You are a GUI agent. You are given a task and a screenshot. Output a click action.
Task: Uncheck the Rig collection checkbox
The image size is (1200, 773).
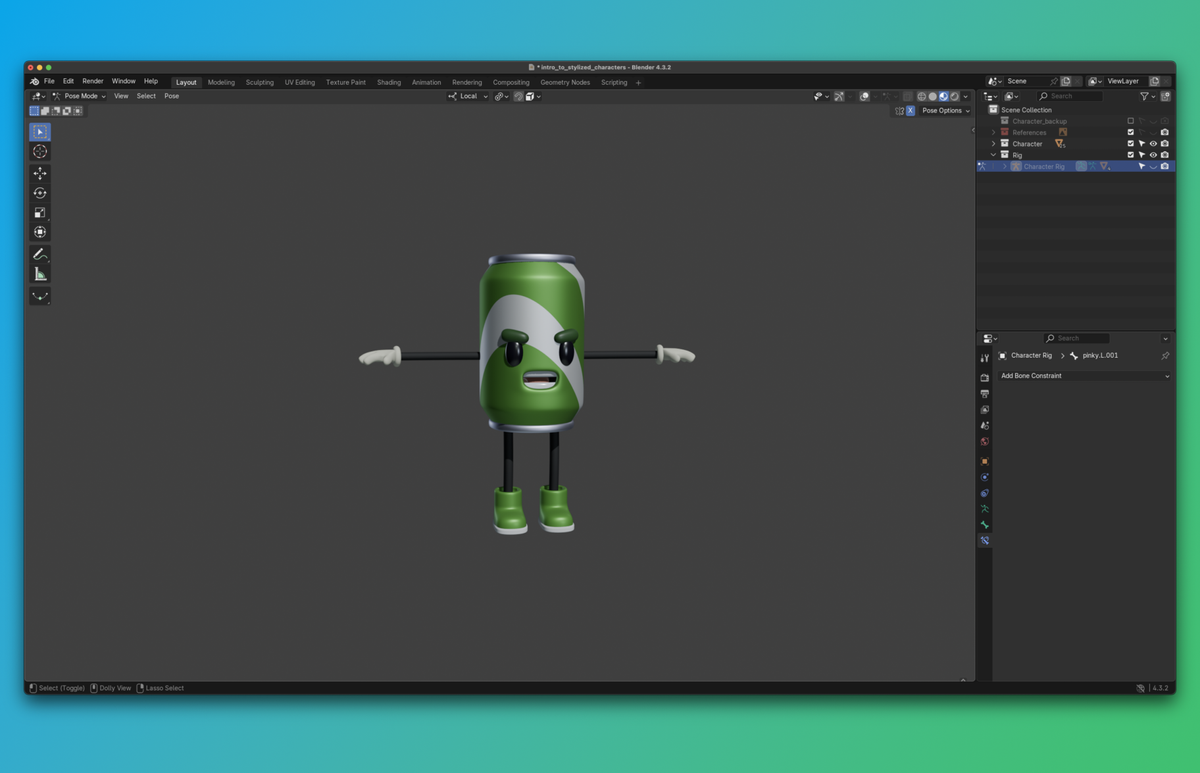[x=1131, y=155]
